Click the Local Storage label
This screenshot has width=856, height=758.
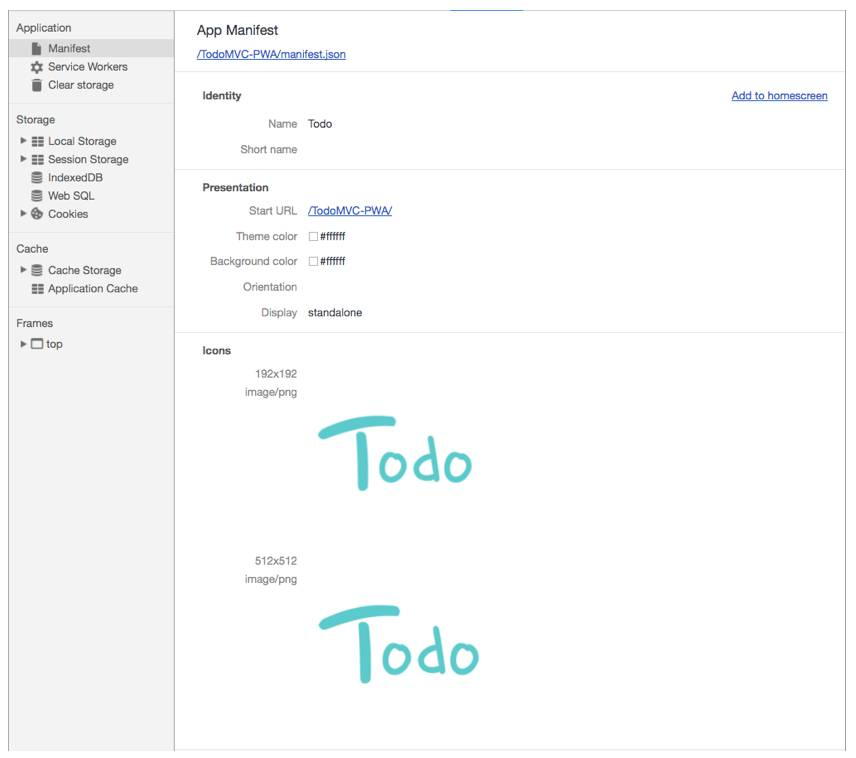[82, 141]
